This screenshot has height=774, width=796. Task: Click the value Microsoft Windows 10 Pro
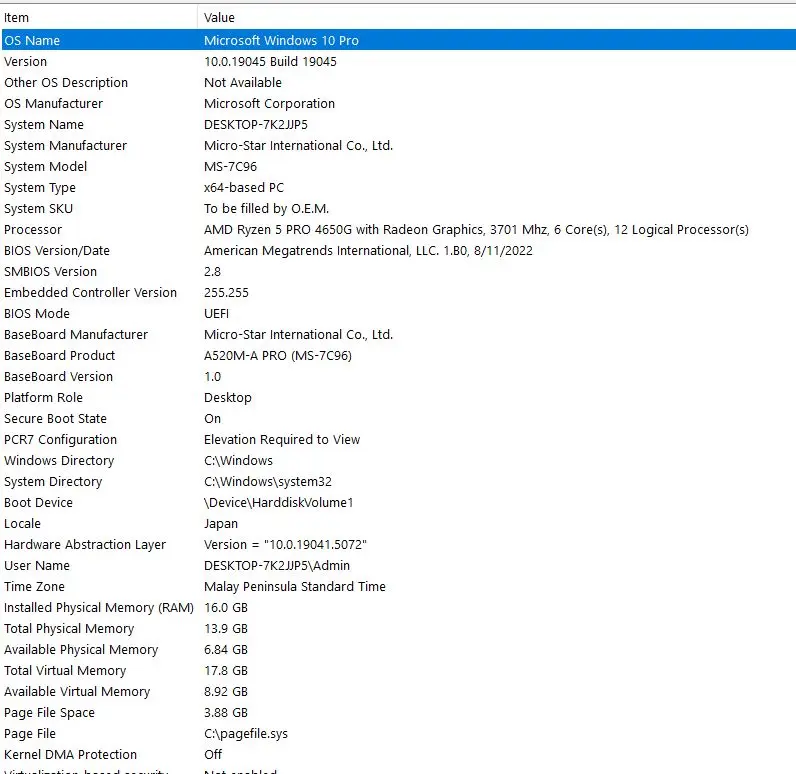281,40
